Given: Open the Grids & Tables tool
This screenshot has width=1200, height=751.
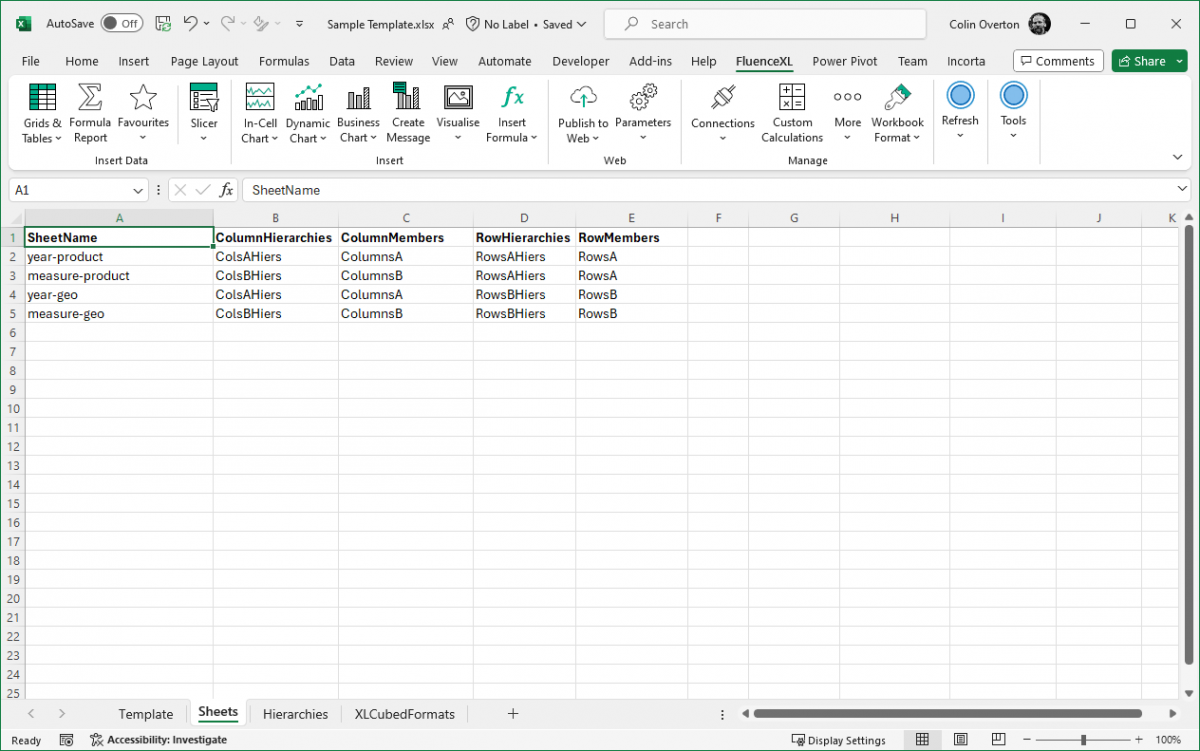Looking at the screenshot, I should coord(41,112).
